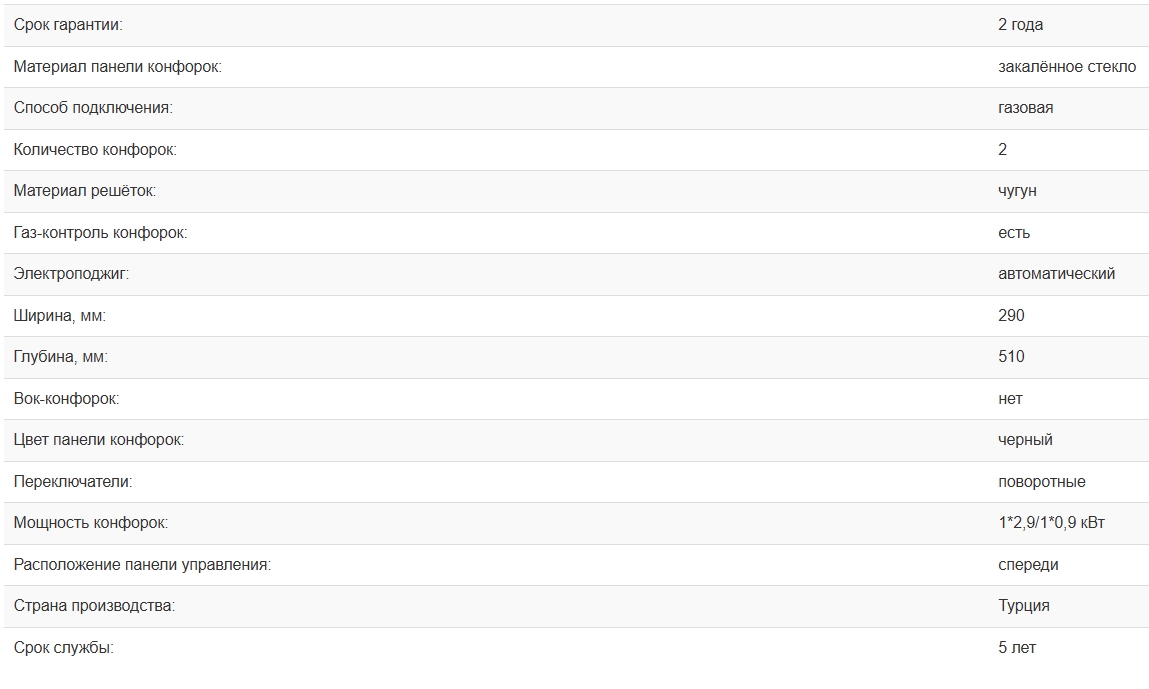
Task: Click the 'Материал решёток:' label
Action: click(x=85, y=191)
